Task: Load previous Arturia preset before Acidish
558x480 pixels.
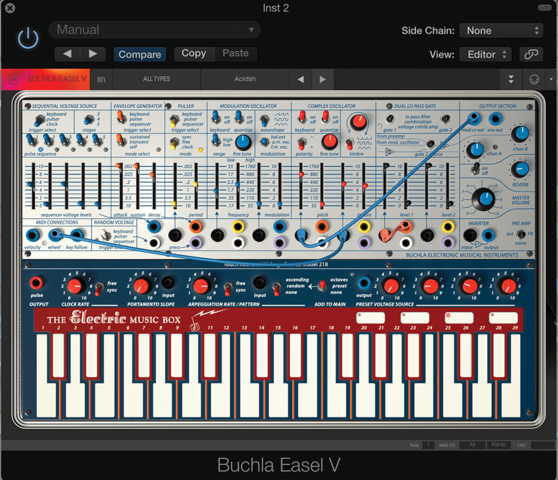Action: (301, 79)
